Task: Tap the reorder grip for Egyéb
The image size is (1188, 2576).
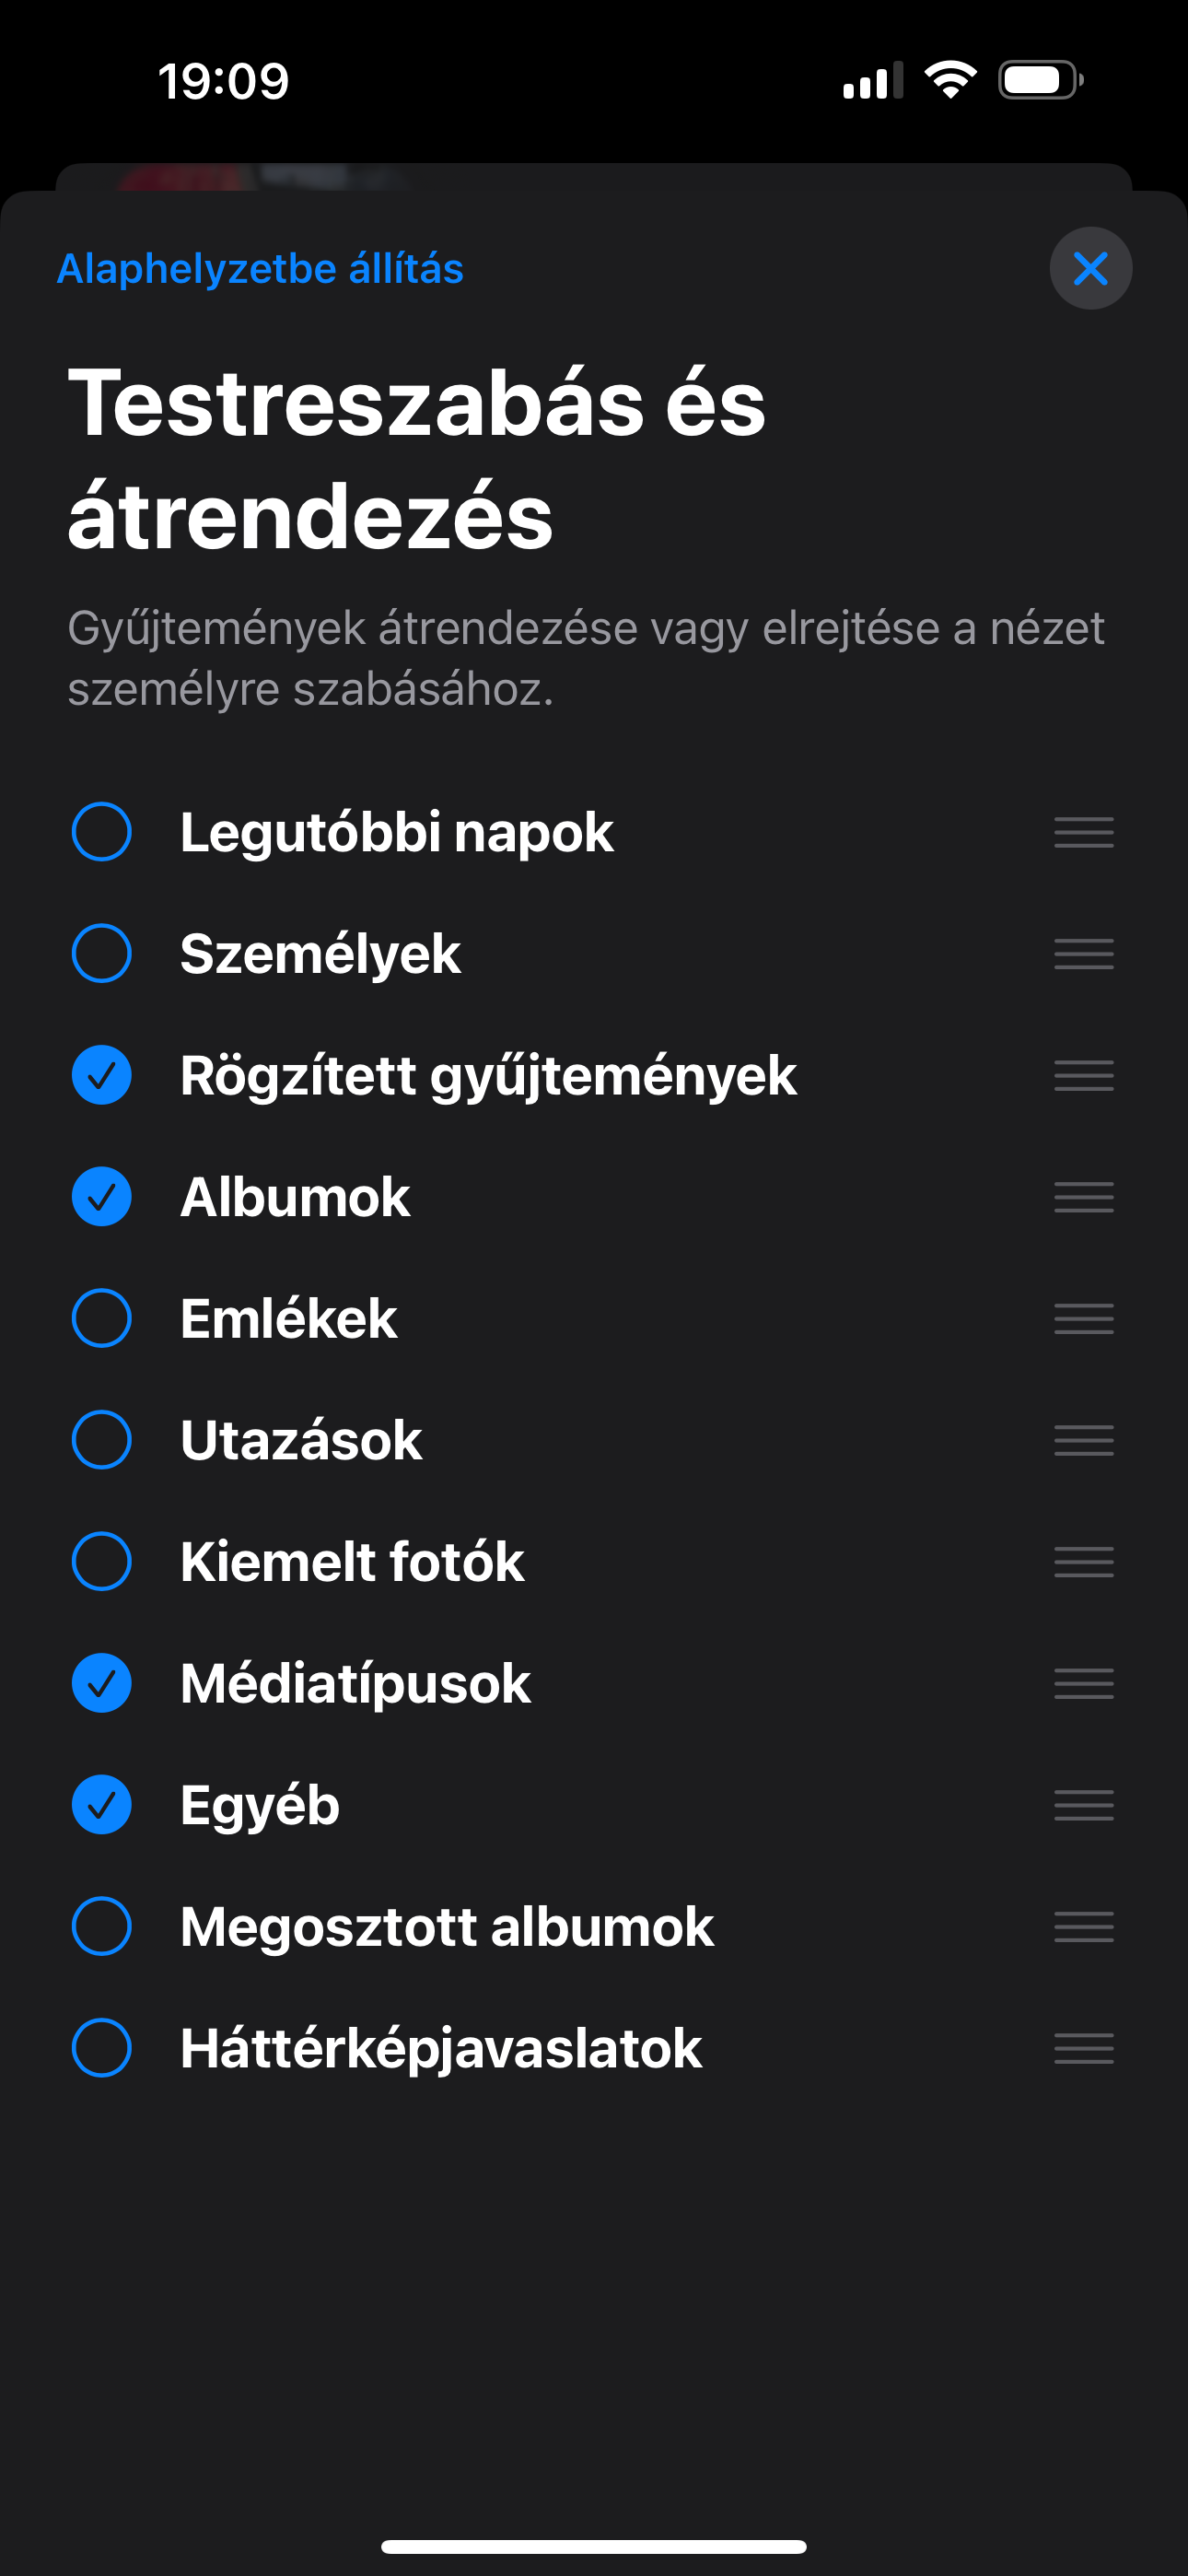Action: [x=1083, y=1805]
